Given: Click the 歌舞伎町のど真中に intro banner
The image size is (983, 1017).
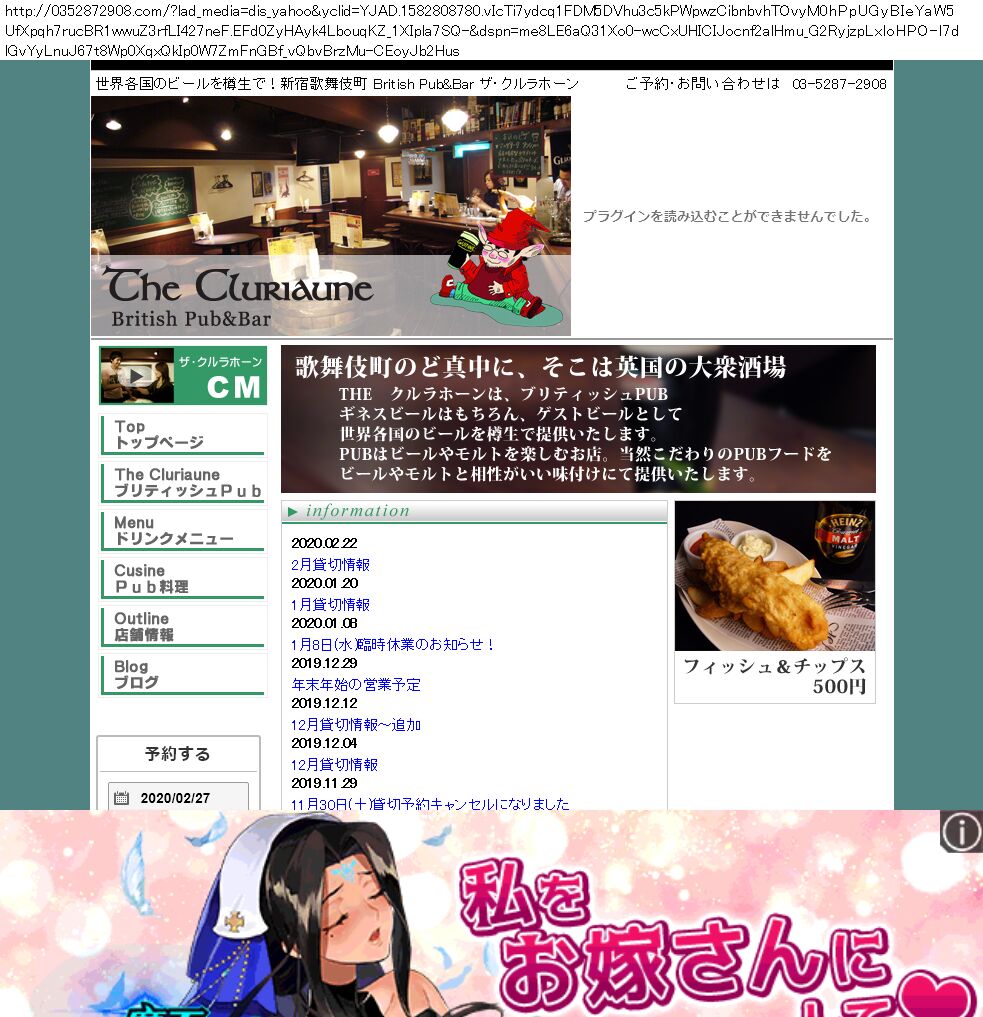Looking at the screenshot, I should click(x=578, y=419).
